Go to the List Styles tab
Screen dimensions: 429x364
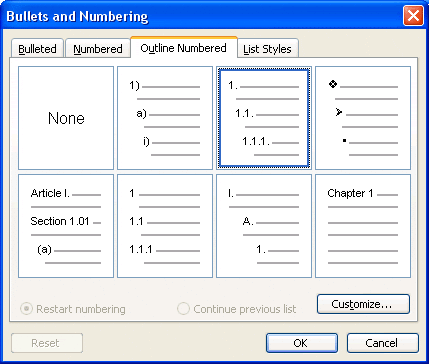click(x=268, y=49)
